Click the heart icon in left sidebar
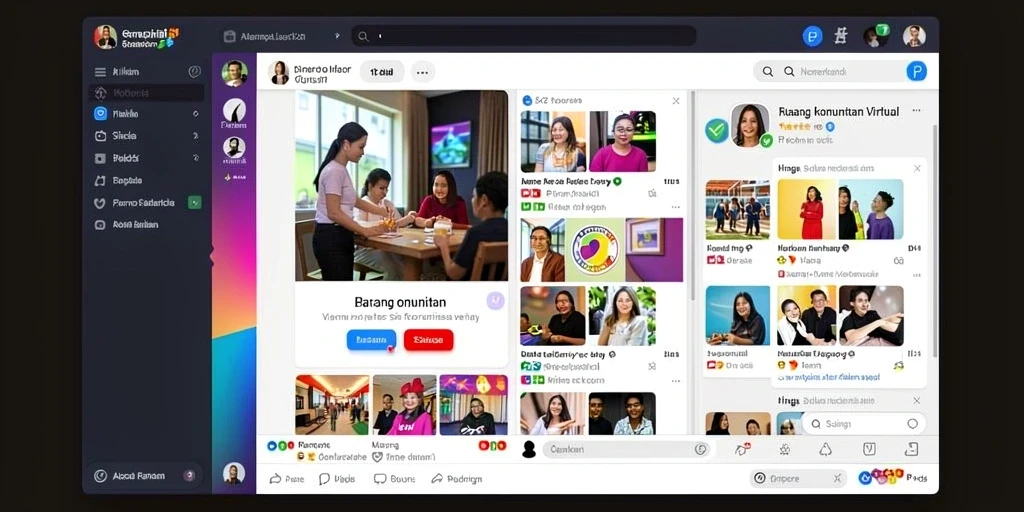Screen dimensions: 1024x512 point(100,203)
